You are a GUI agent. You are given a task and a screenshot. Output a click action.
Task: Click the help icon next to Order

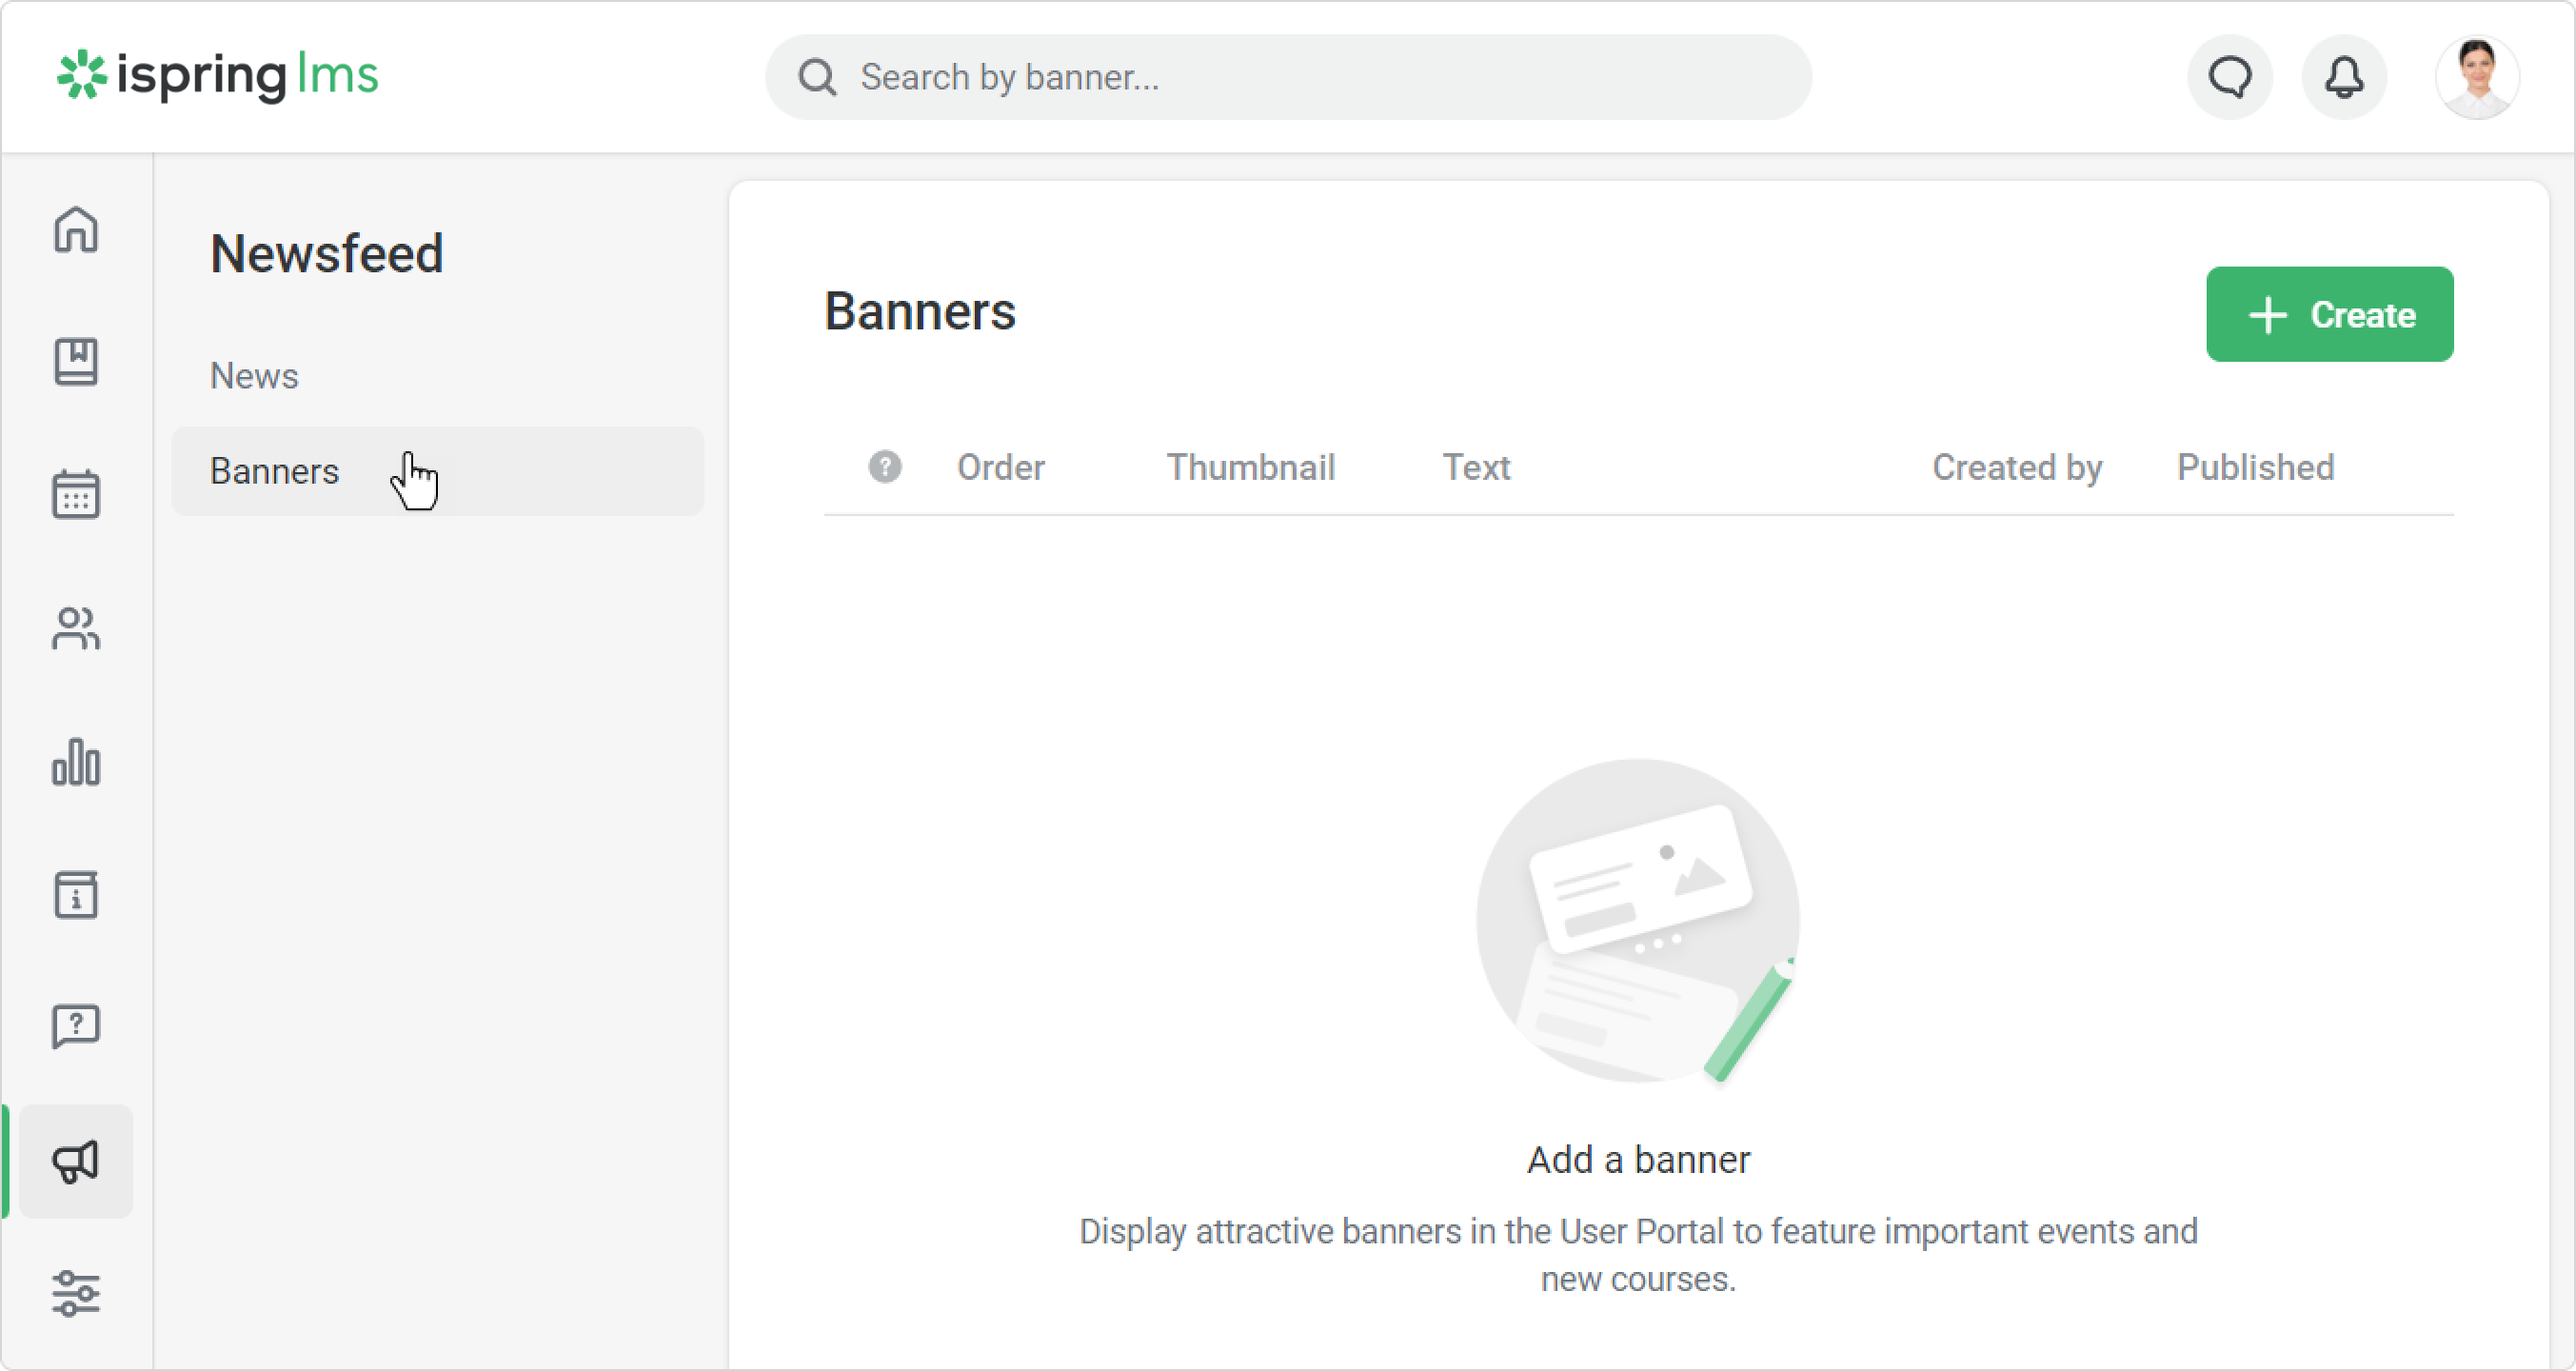pyautogui.click(x=885, y=467)
